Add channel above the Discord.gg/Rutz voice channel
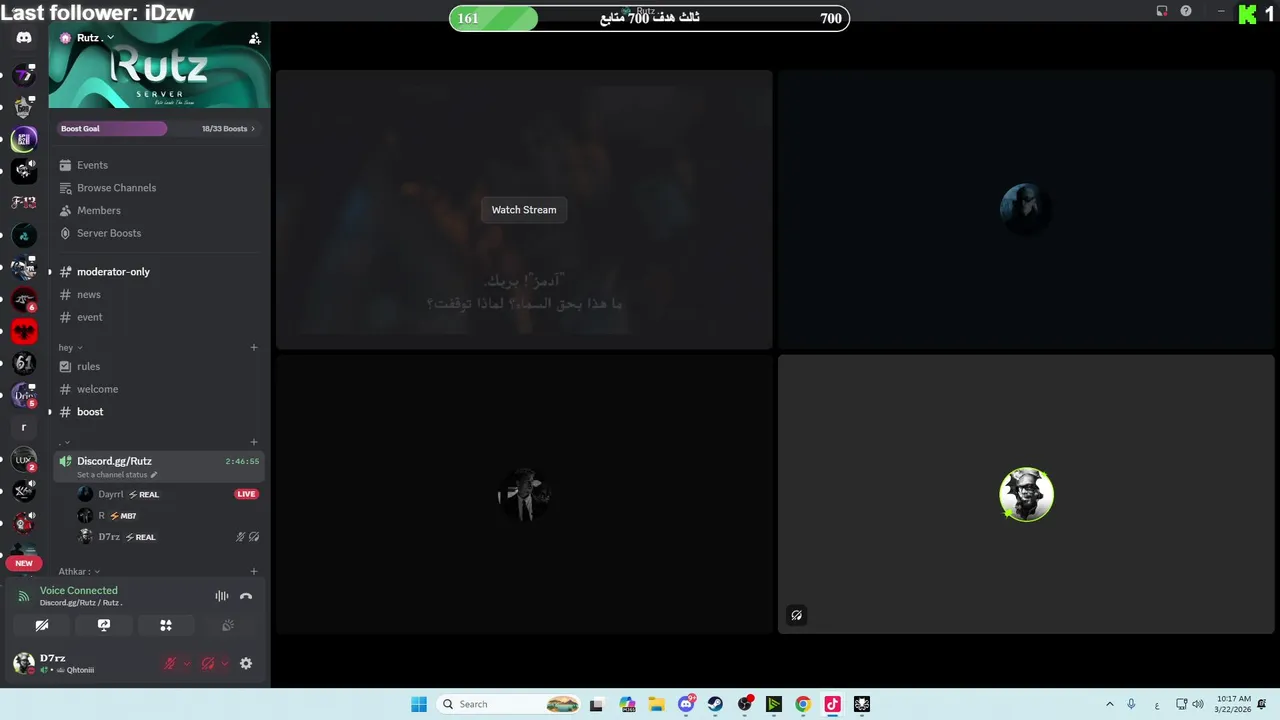 254,442
